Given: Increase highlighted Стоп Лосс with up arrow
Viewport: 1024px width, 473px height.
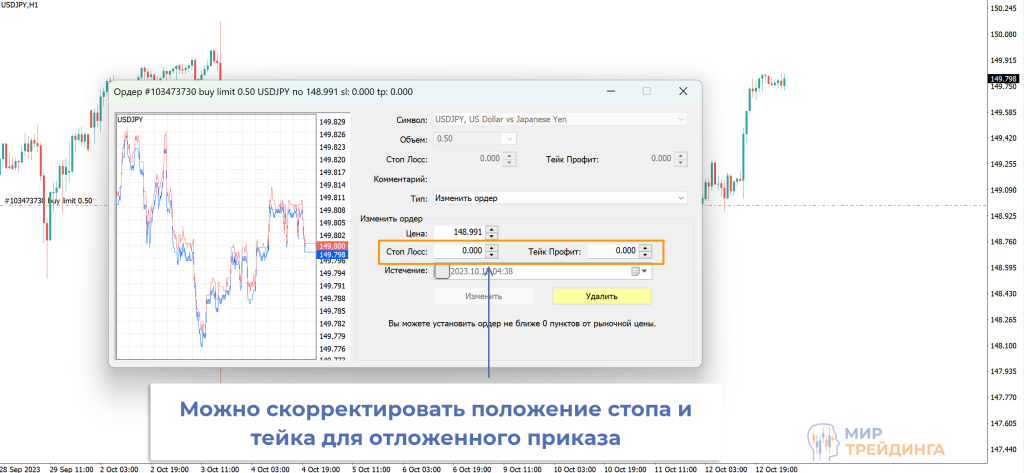Looking at the screenshot, I should coord(492,247).
